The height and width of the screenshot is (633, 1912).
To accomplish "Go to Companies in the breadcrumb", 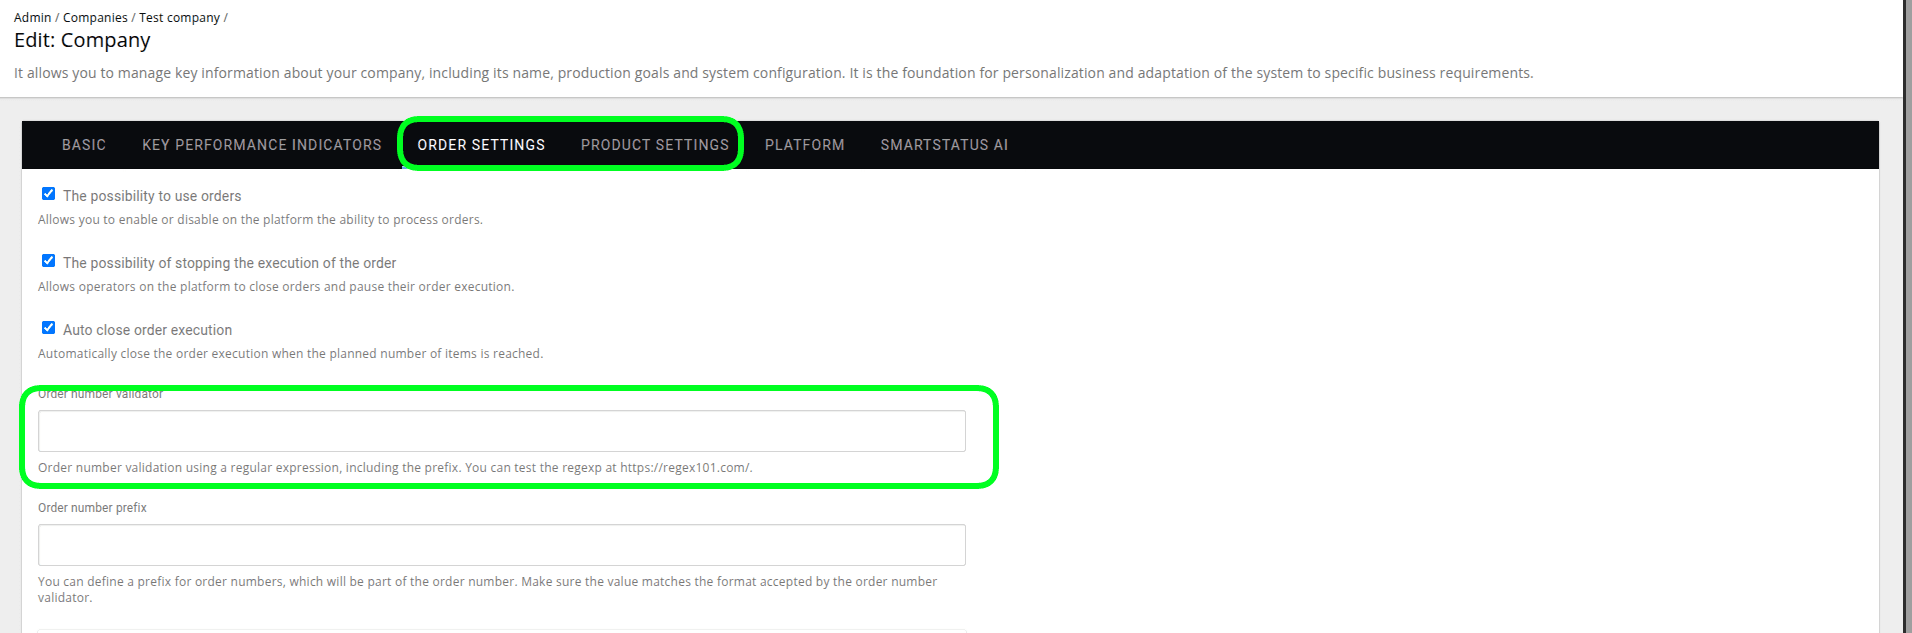I will tap(95, 18).
